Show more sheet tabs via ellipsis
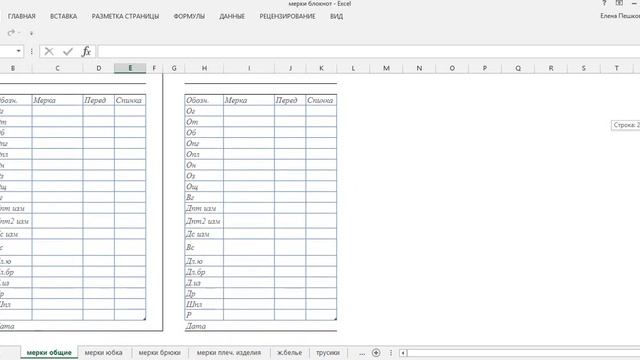 (x=362, y=353)
